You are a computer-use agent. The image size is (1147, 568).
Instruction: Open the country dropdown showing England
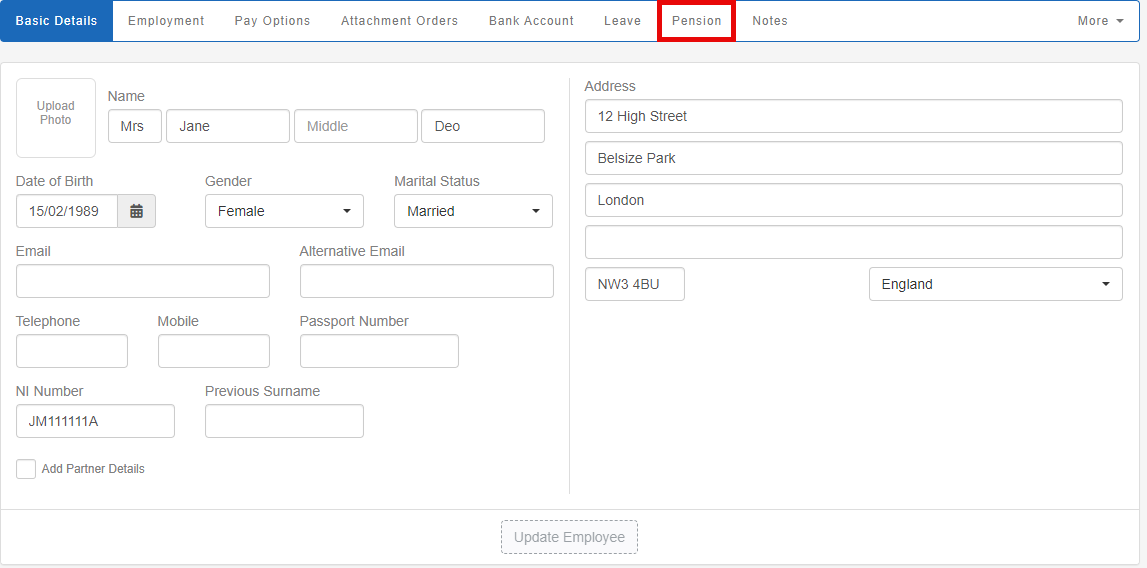tap(996, 284)
